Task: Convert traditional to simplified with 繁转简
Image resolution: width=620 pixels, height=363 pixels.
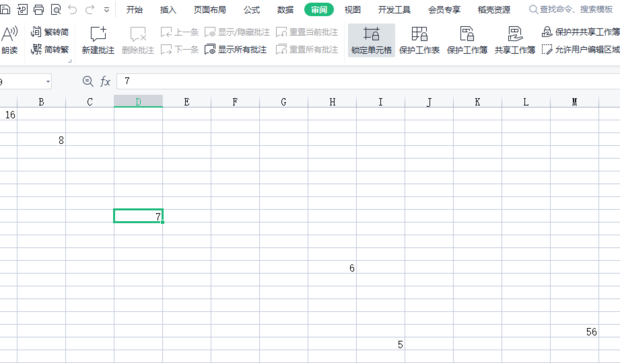Action: 50,32
